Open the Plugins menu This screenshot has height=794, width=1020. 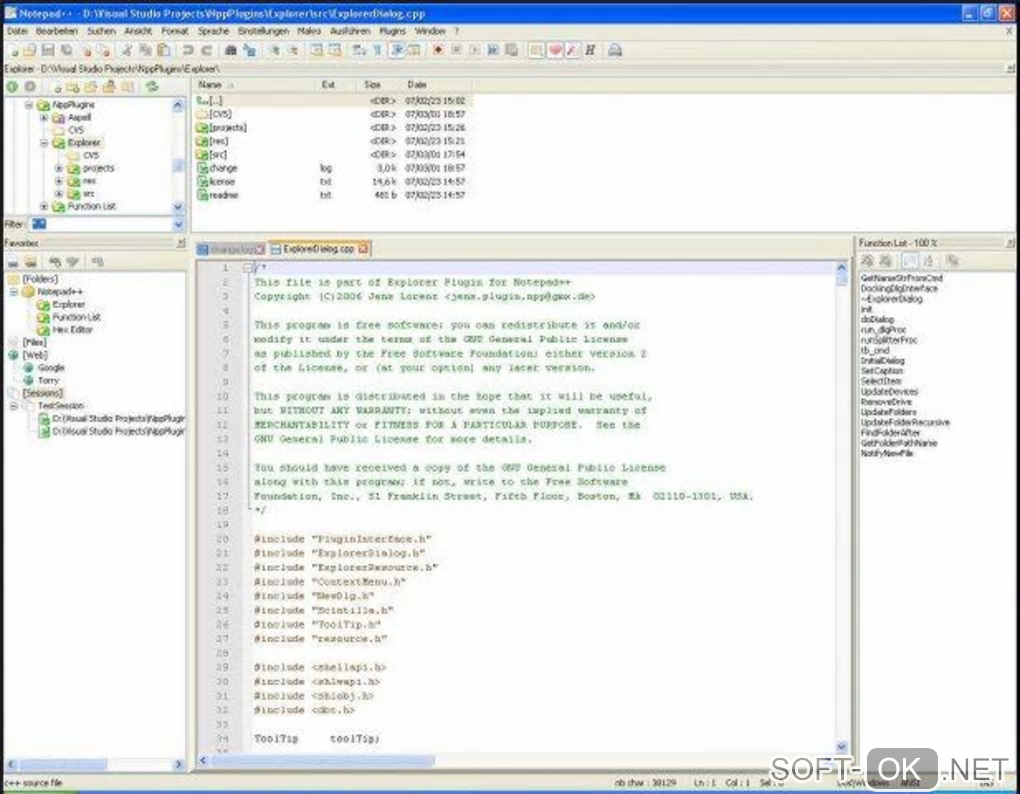392,31
